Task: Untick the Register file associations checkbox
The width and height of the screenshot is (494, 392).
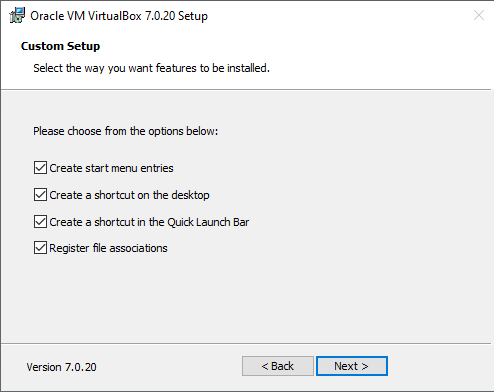Action: (x=40, y=248)
